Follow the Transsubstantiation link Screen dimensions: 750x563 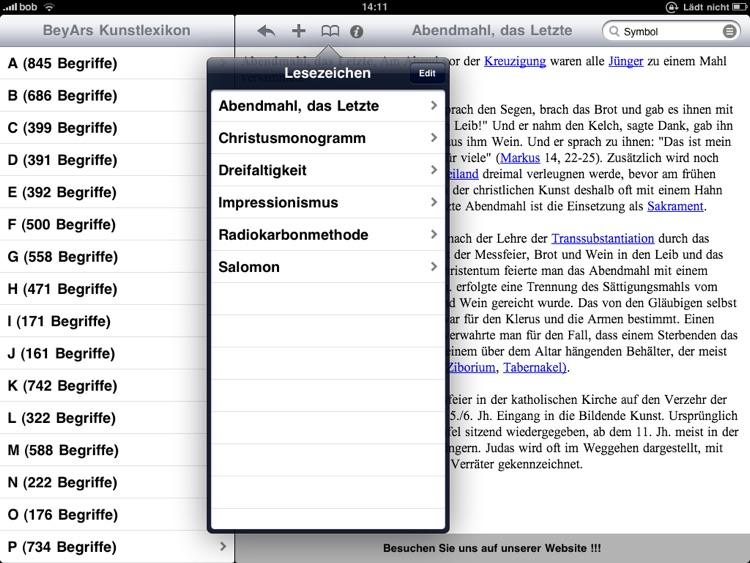[x=603, y=238]
